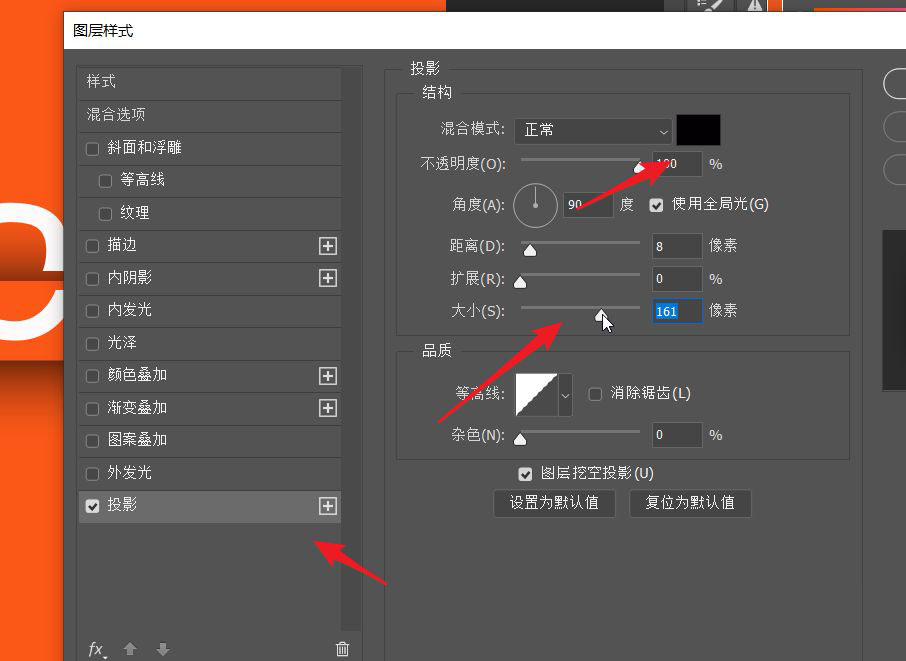
Task: Click the 不透明度 slider handle
Action: [638, 168]
